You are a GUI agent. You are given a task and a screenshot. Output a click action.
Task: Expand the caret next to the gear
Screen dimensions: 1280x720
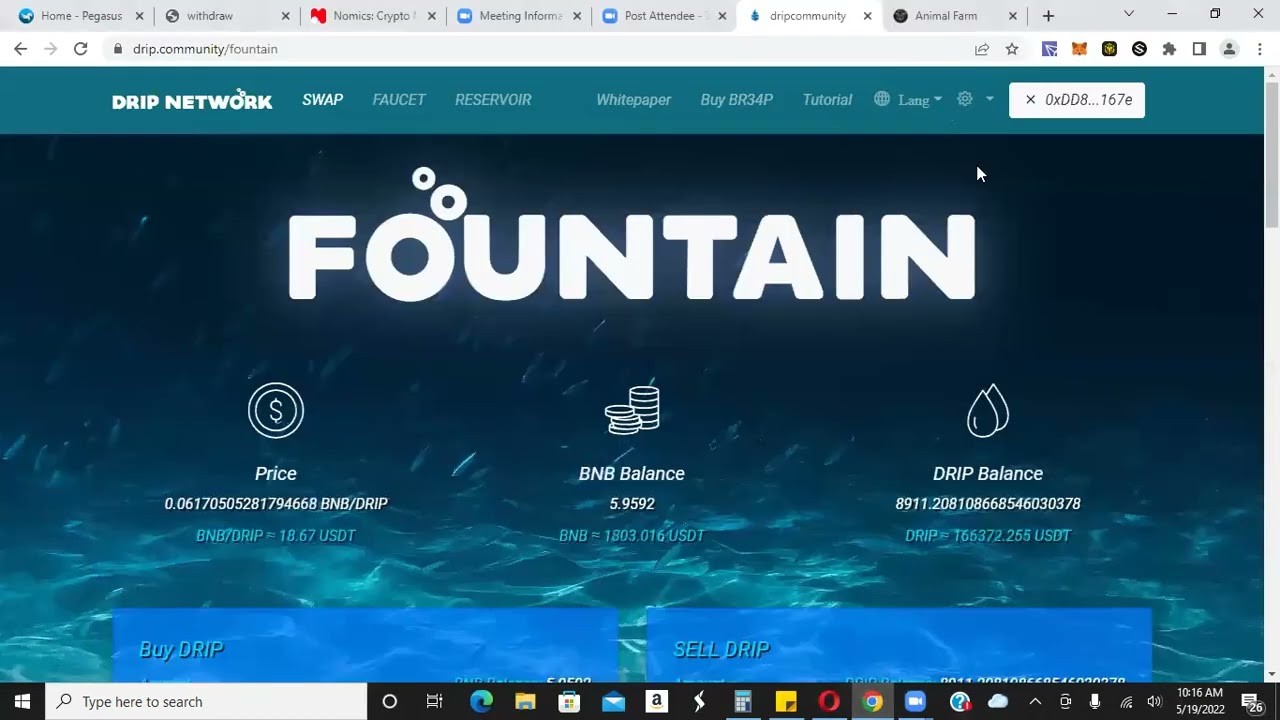coord(989,99)
